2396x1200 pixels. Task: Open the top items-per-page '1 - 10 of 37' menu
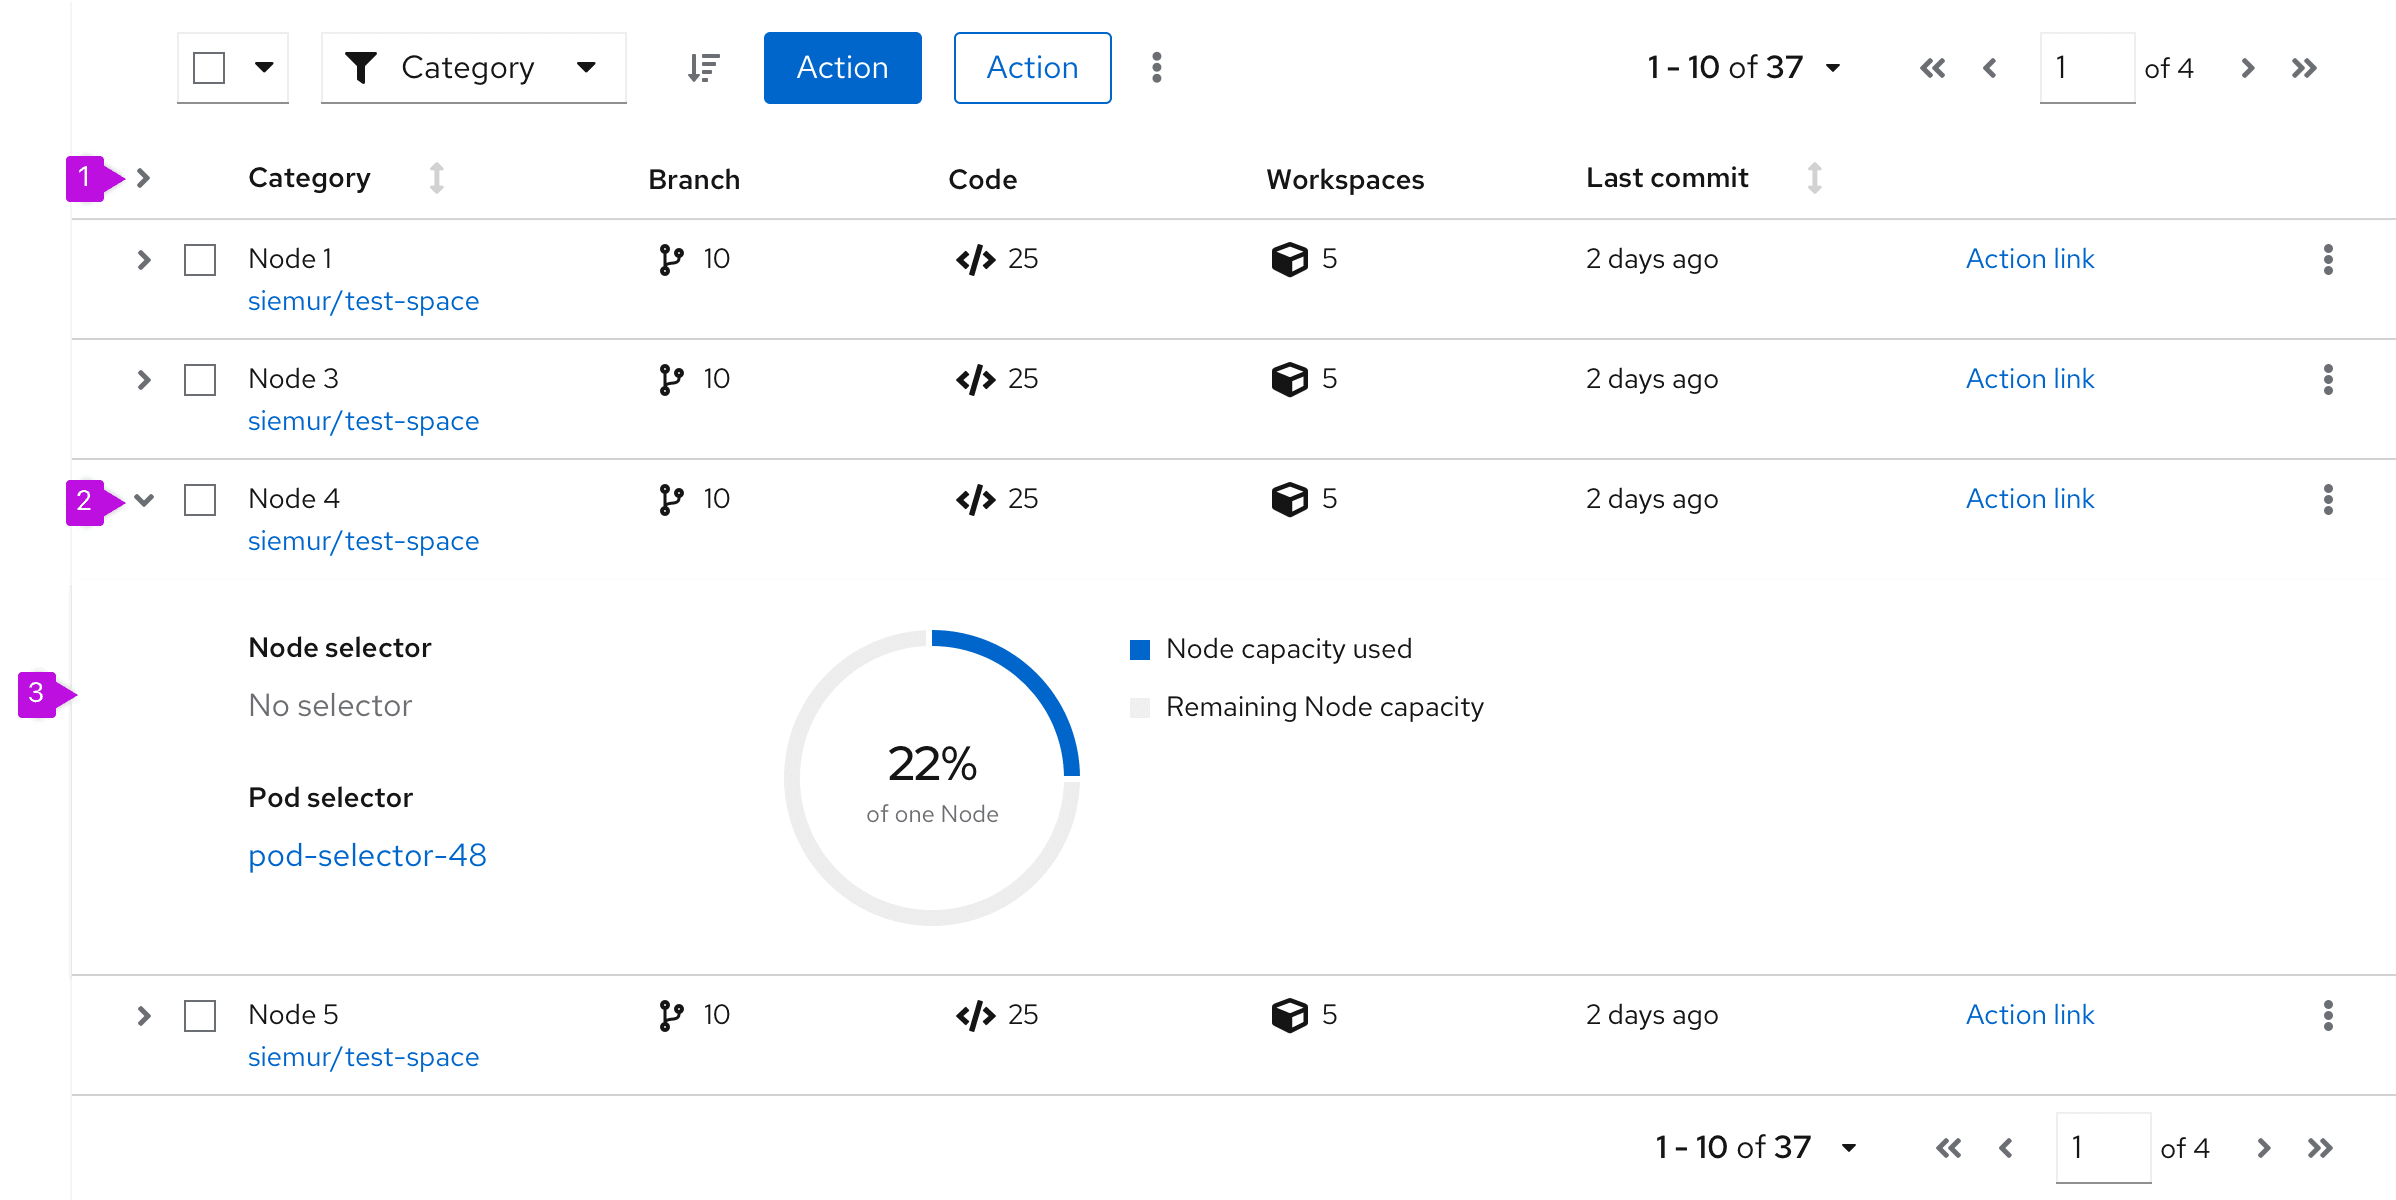pos(1744,68)
